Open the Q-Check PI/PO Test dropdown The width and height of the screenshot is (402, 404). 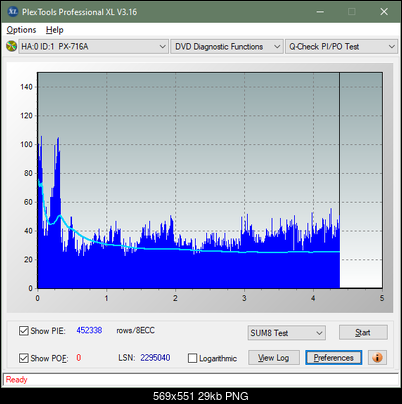(x=341, y=47)
